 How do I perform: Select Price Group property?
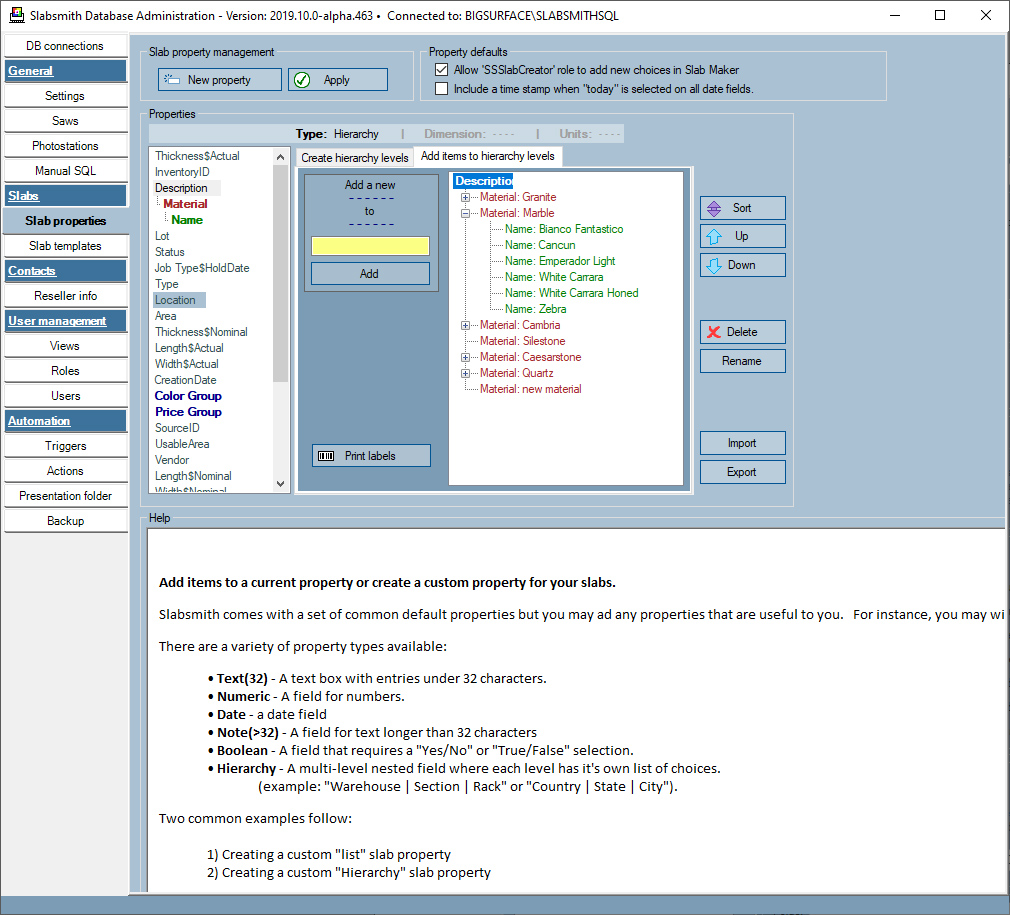point(188,412)
